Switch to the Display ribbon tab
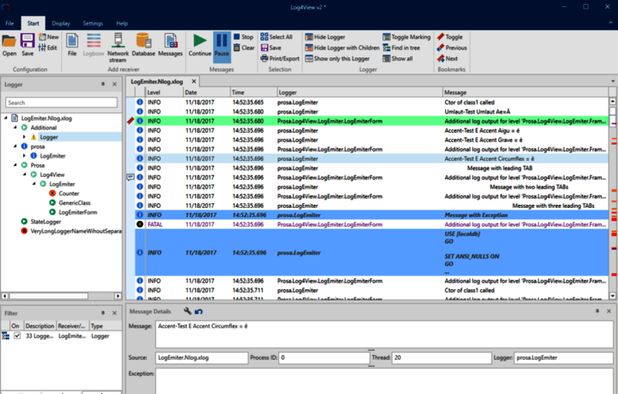618x394 pixels. (x=61, y=23)
